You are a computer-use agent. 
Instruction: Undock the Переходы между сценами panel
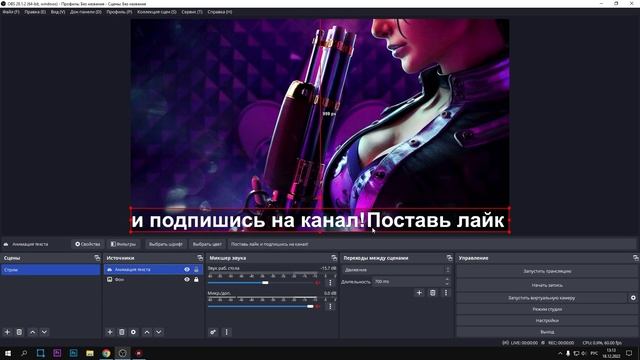coord(449,258)
